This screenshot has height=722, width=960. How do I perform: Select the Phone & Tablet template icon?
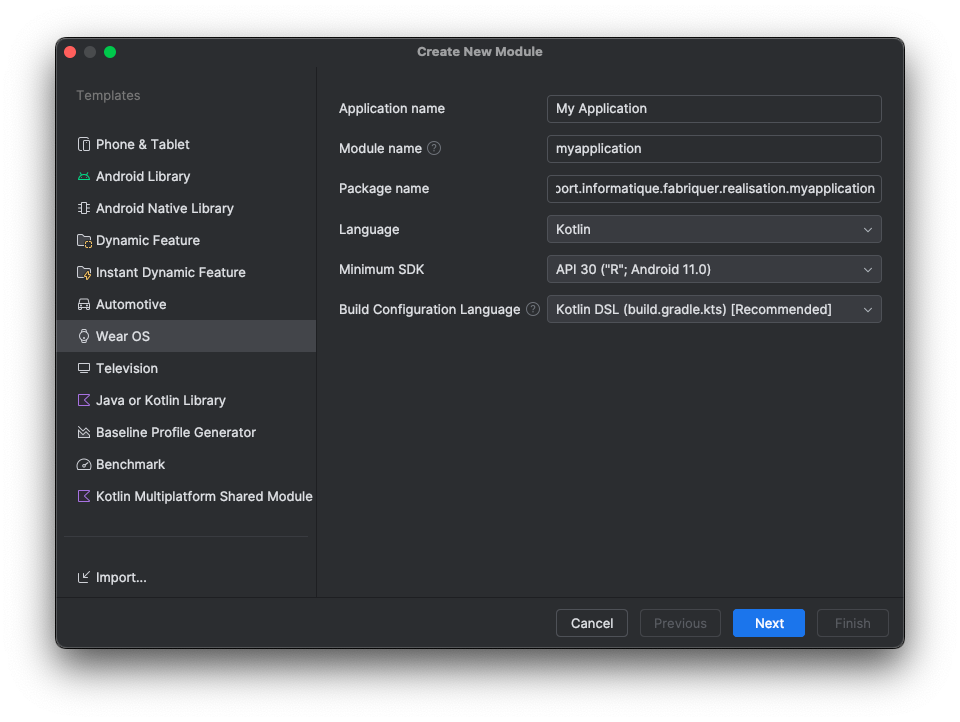[83, 144]
